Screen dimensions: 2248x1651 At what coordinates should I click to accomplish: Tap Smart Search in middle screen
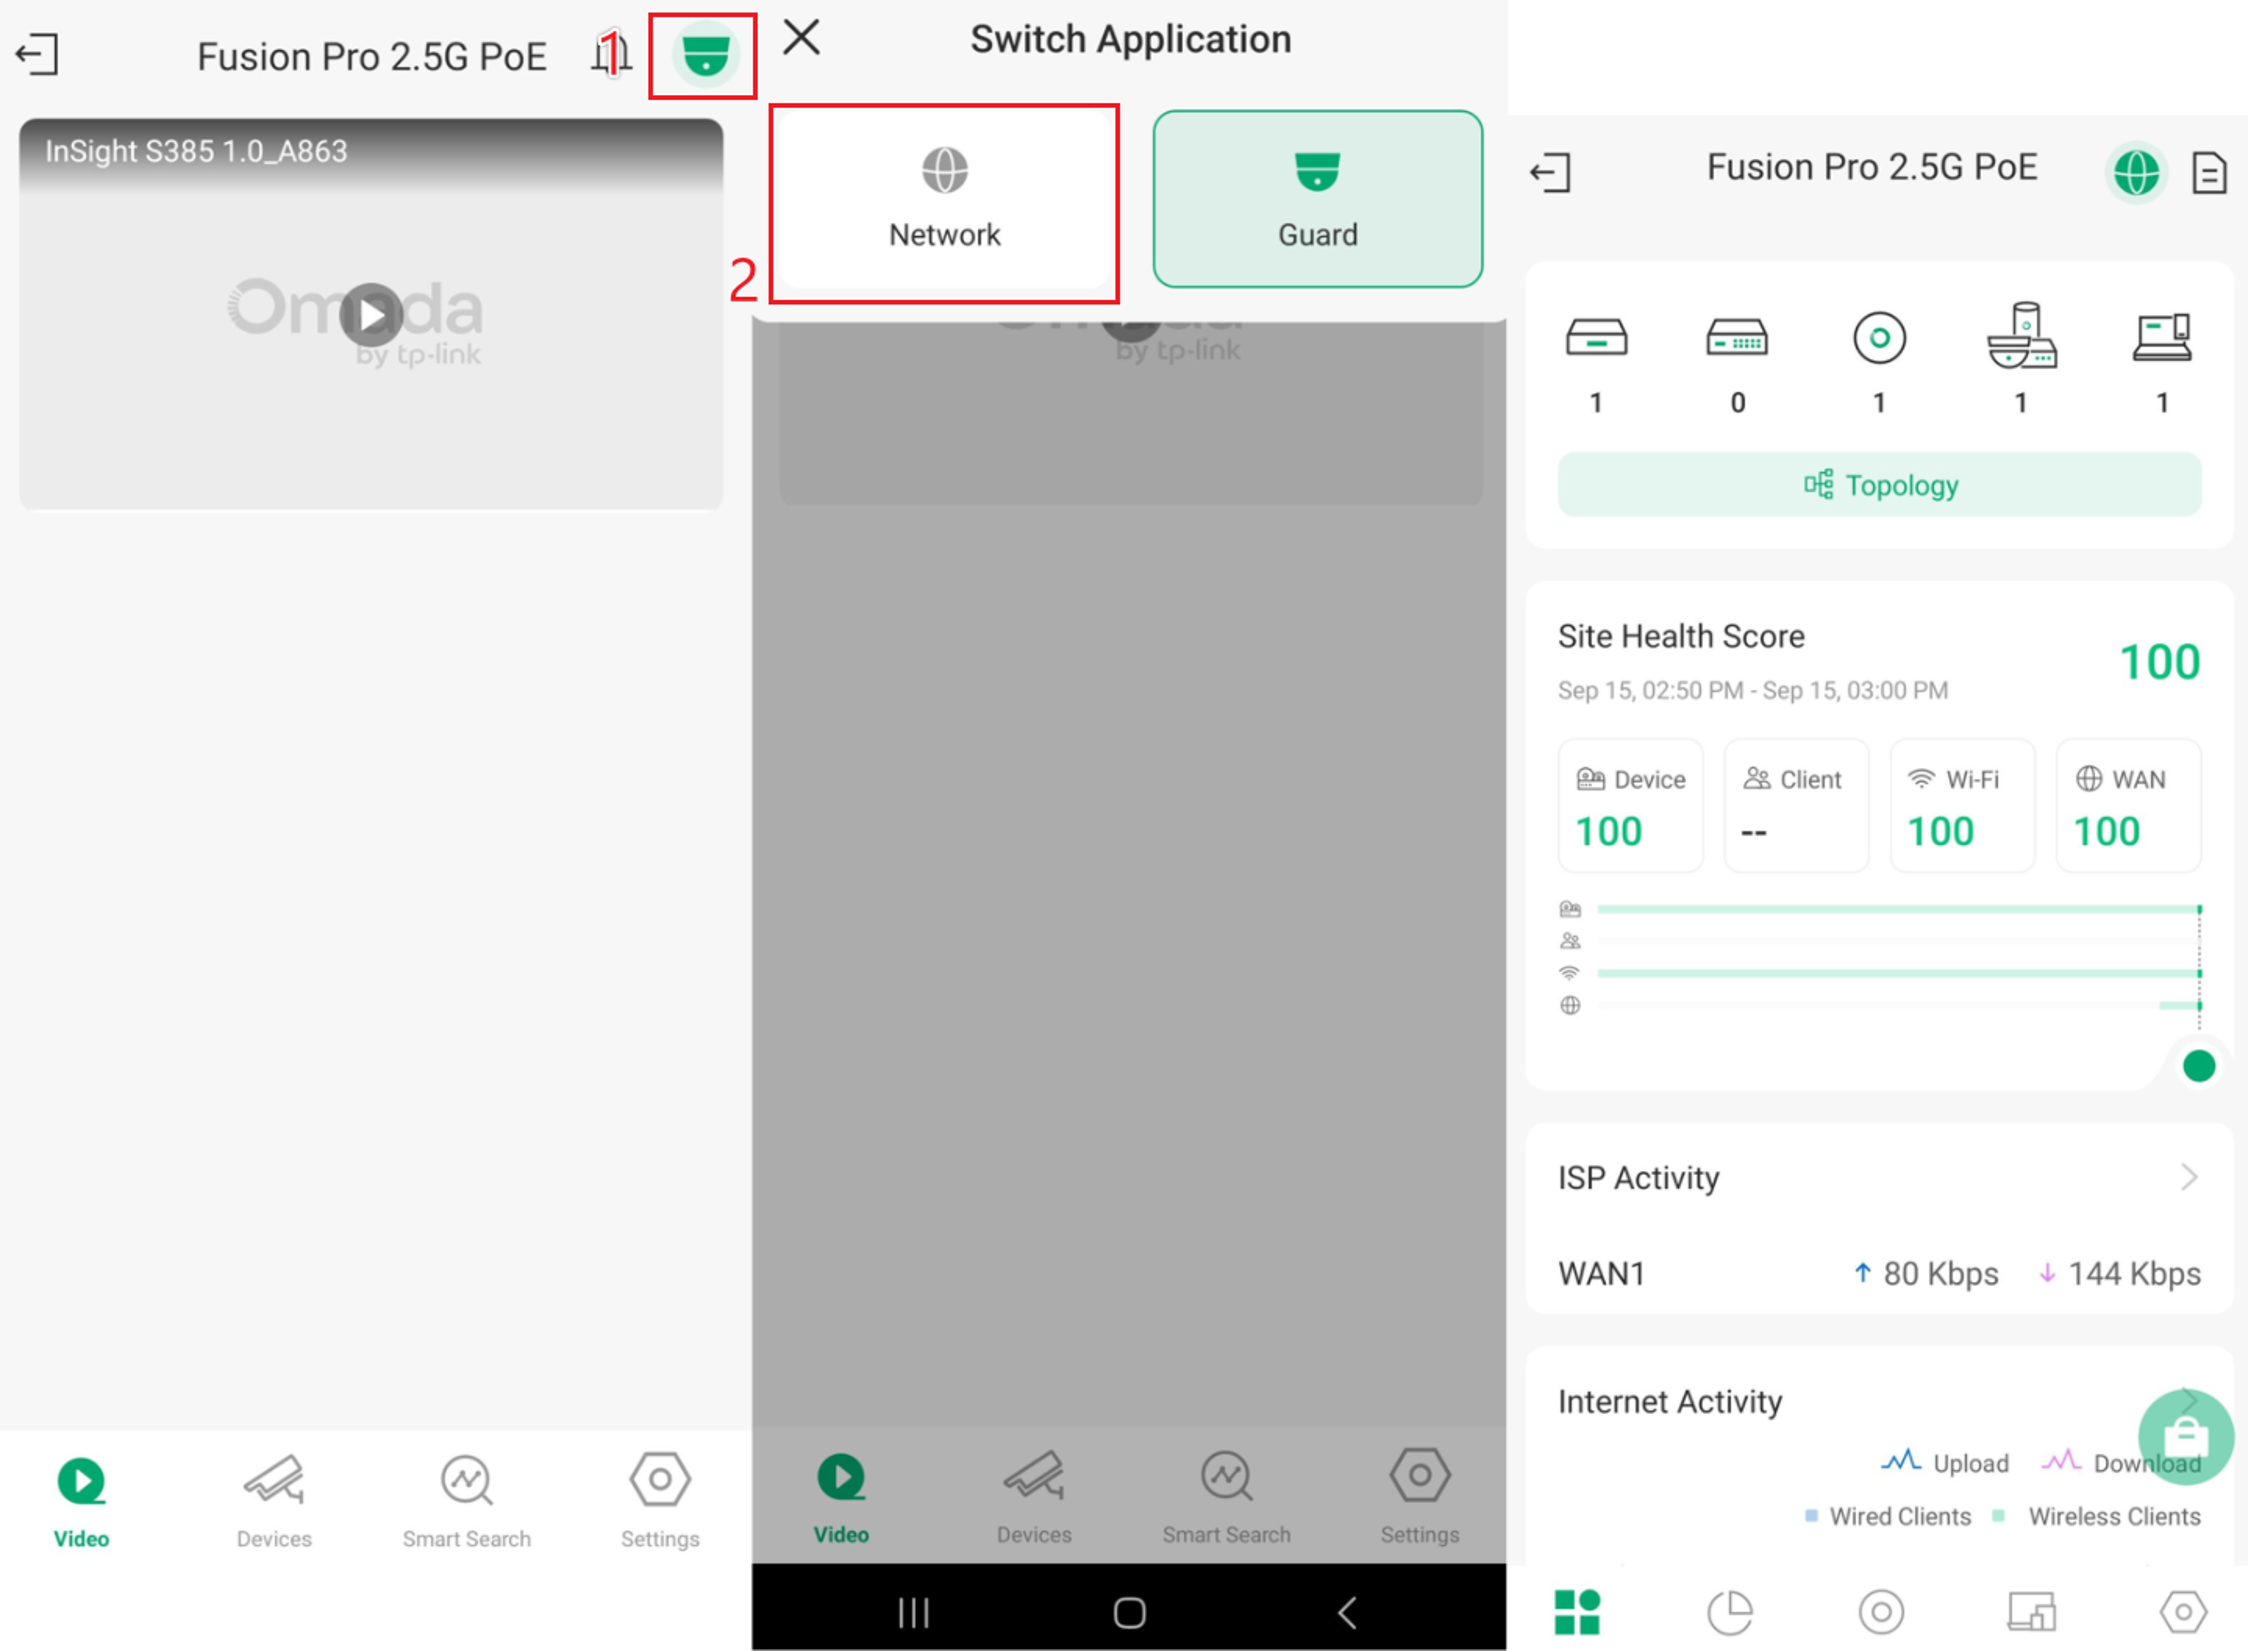click(x=1226, y=1497)
